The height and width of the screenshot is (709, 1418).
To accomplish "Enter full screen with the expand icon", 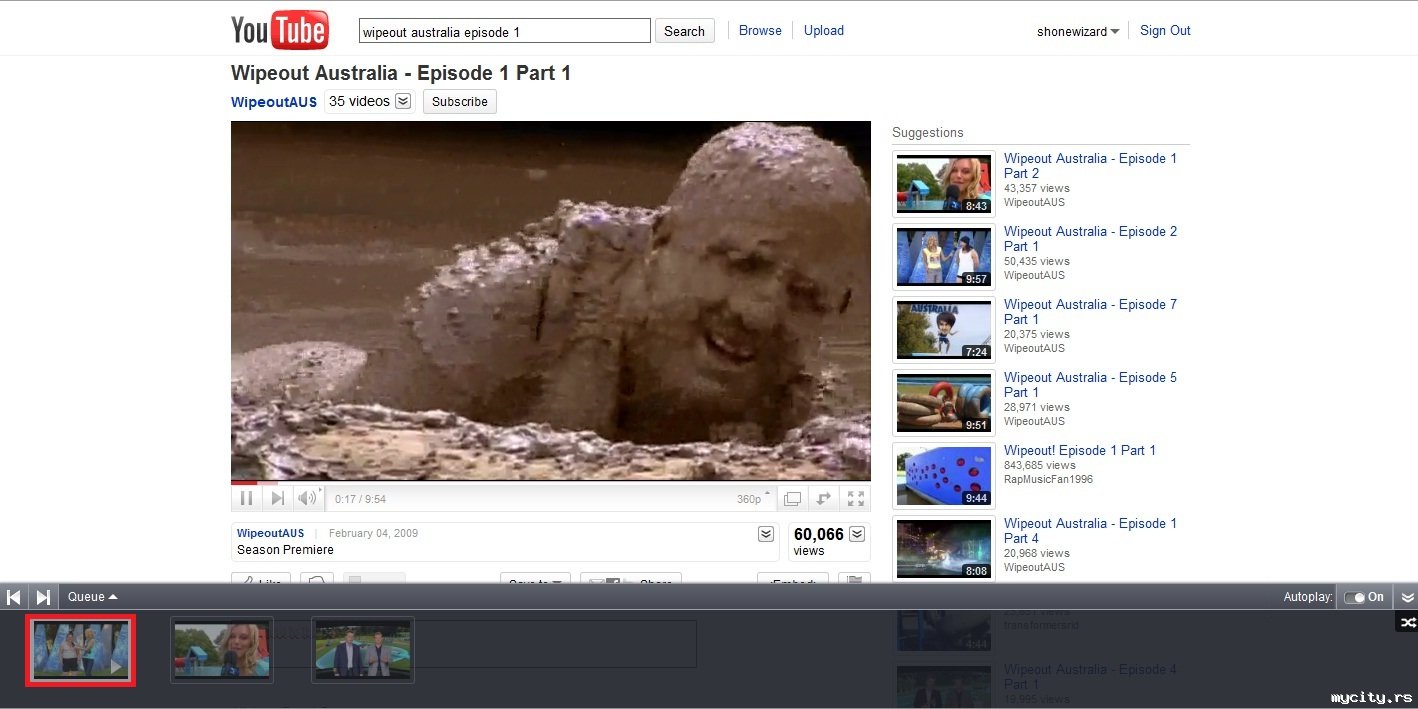I will [856, 498].
